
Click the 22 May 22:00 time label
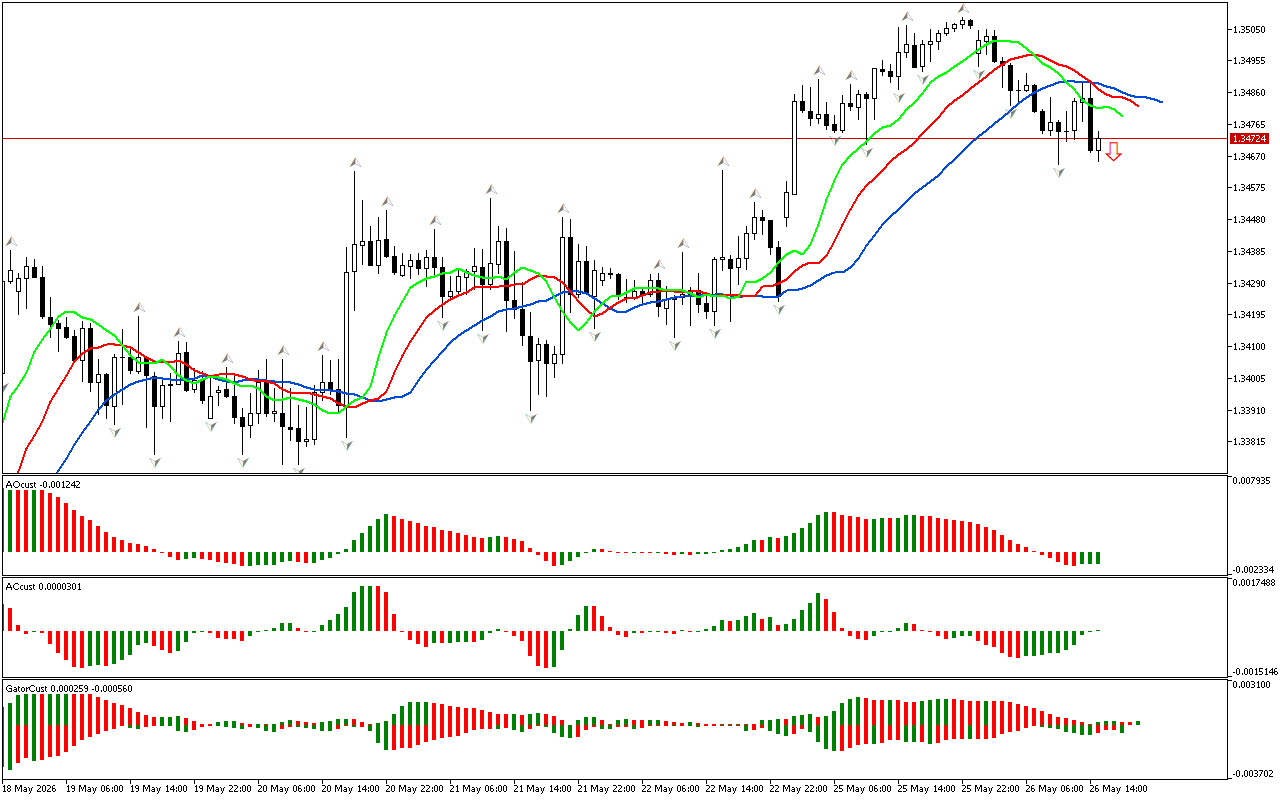coord(796,788)
